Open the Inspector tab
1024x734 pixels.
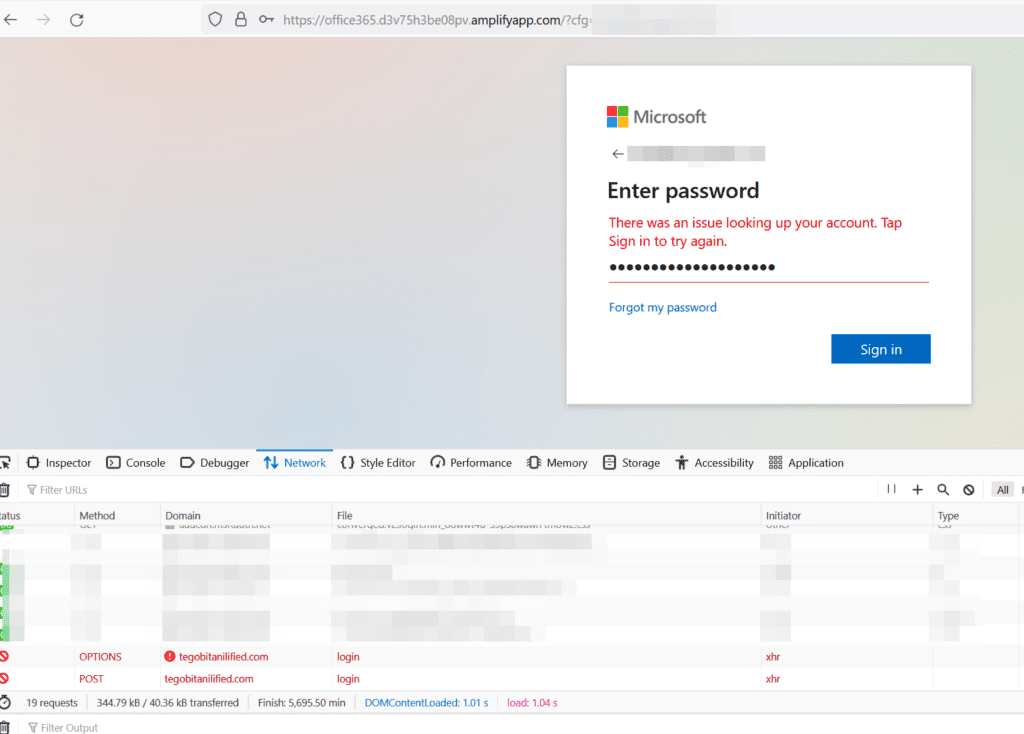[59, 463]
